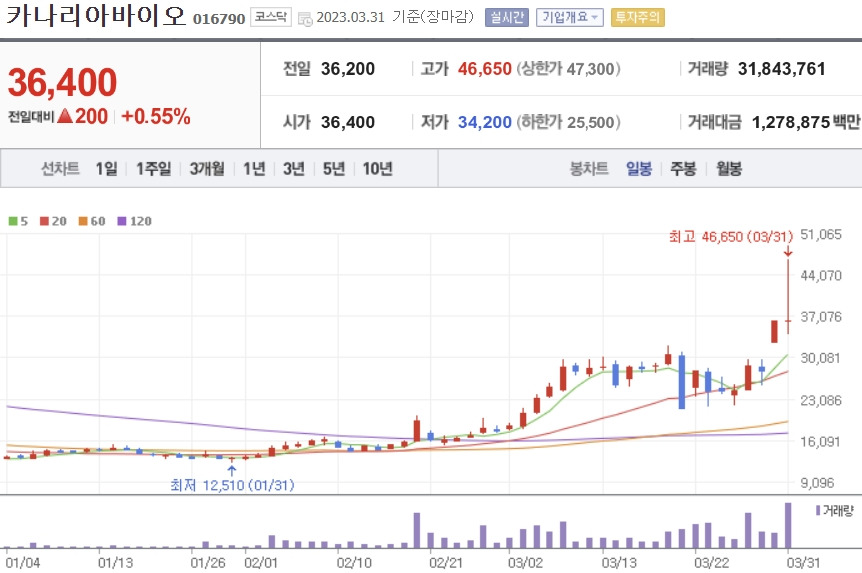Select the 1주일 line chart period
The height and width of the screenshot is (573, 862).
coord(153,168)
